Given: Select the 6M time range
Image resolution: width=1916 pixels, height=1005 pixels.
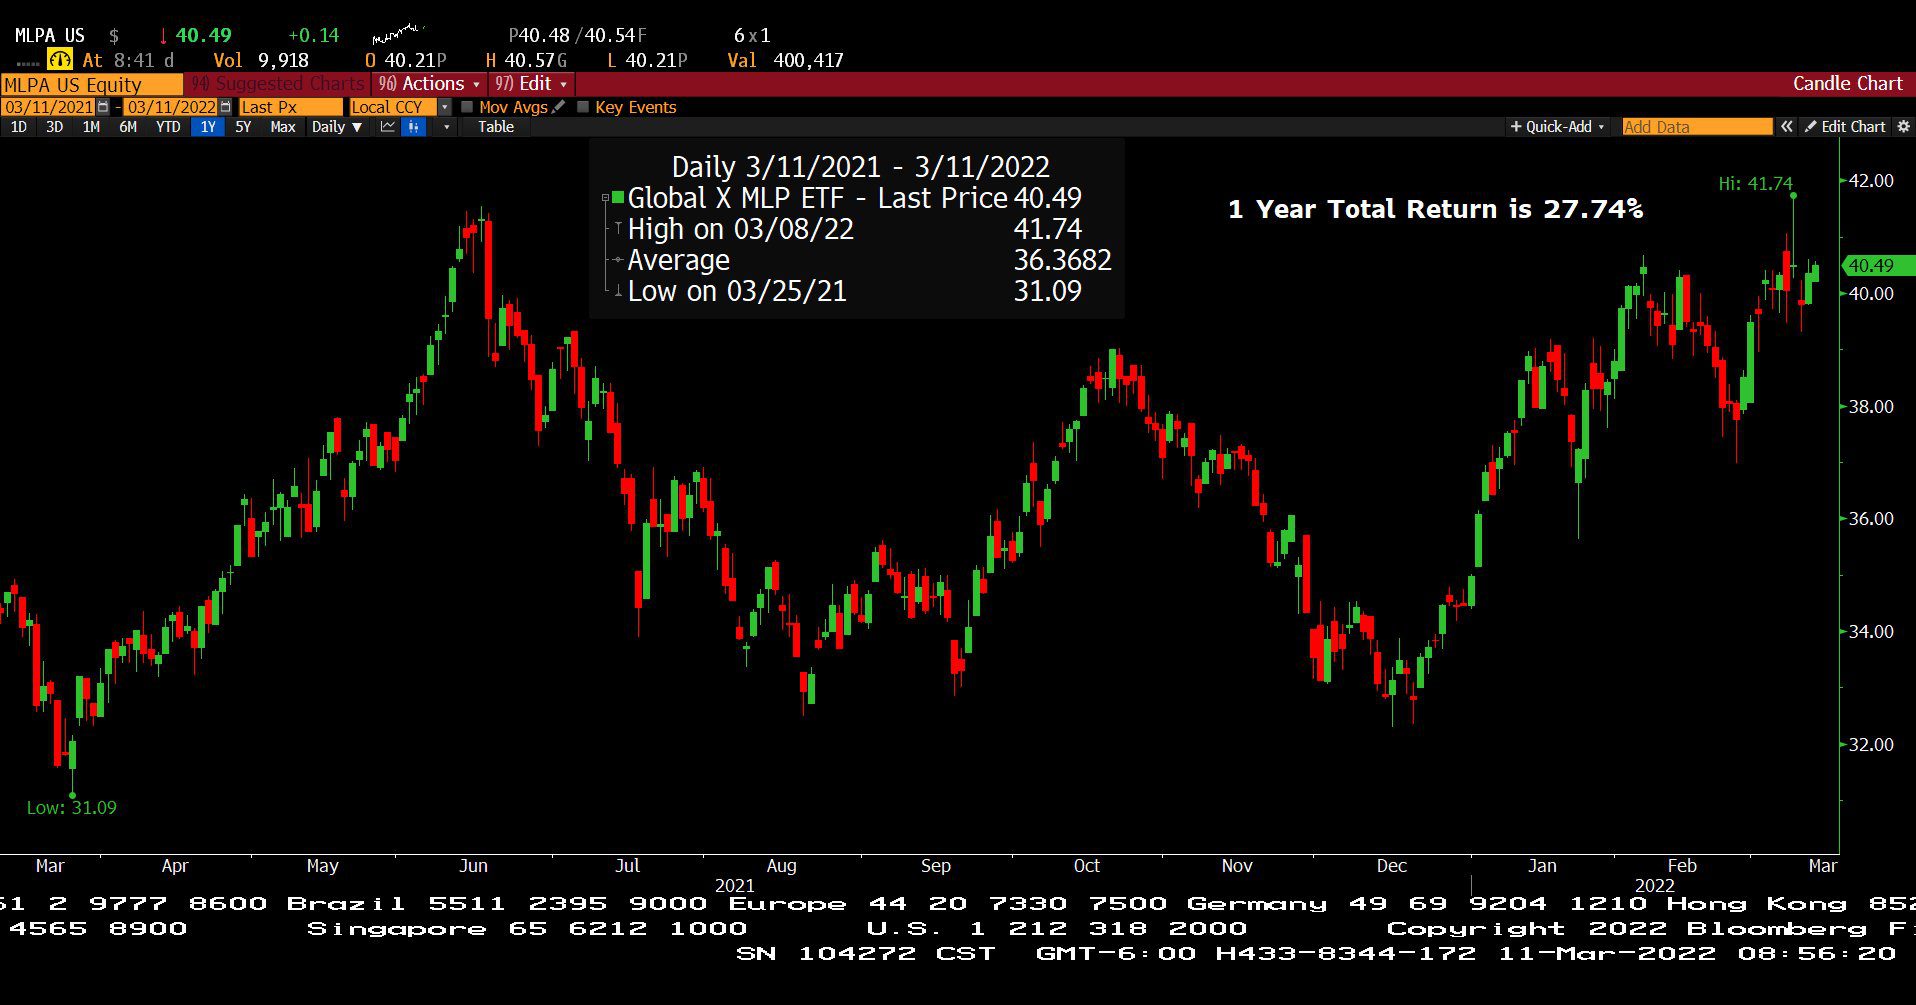Looking at the screenshot, I should [128, 127].
